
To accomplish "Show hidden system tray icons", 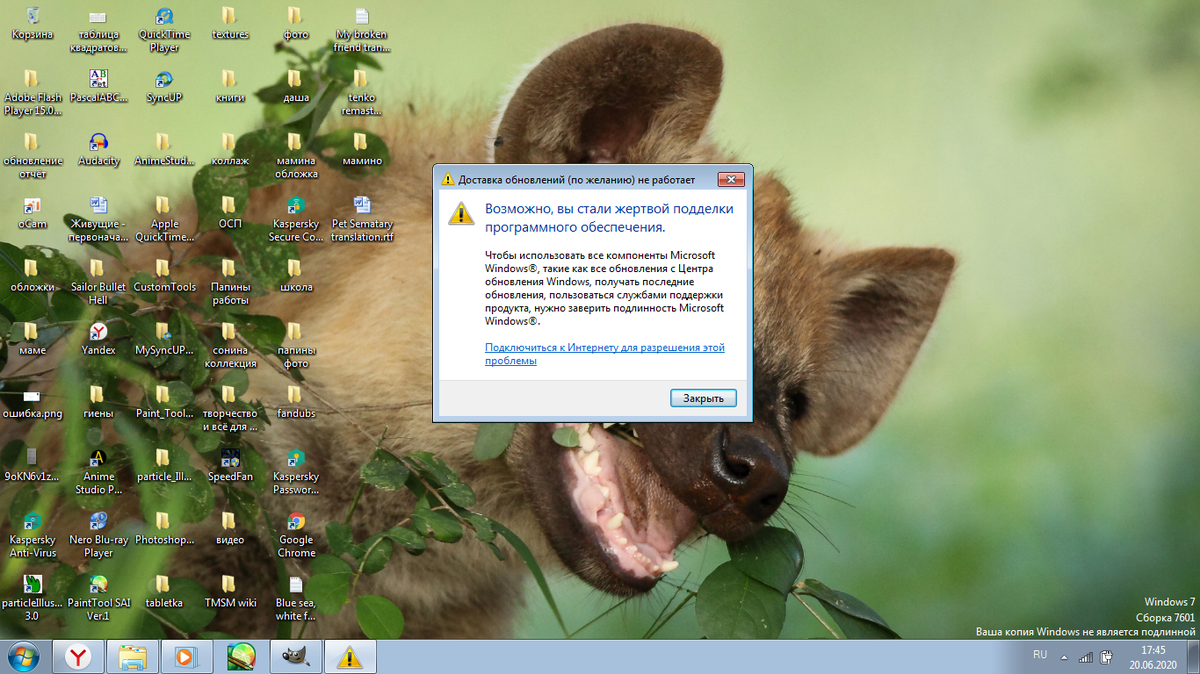I will tap(1063, 657).
